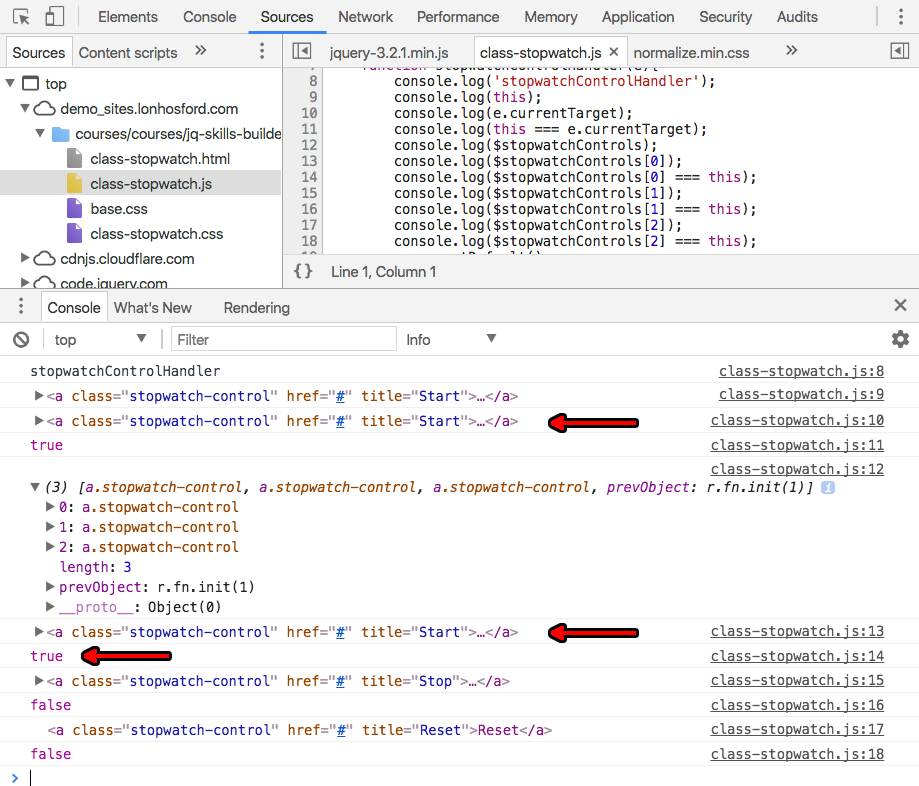Collapse the courses folder node
This screenshot has height=786, width=919.
coord(40,134)
